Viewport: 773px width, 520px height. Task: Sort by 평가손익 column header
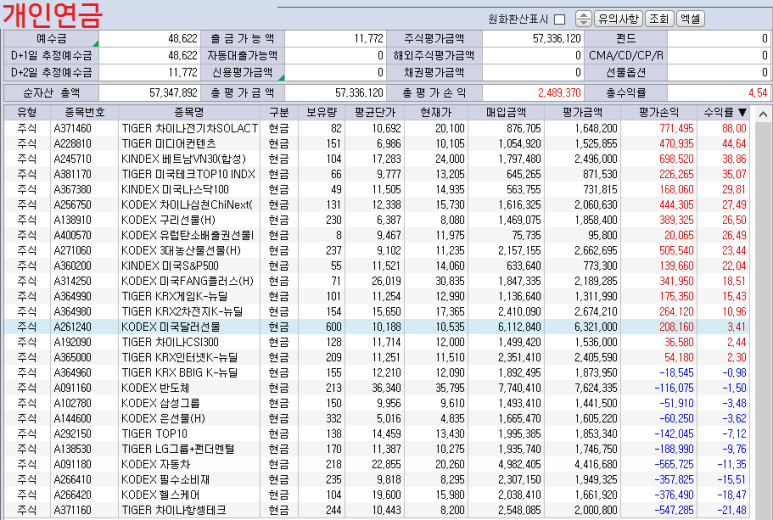[659, 112]
